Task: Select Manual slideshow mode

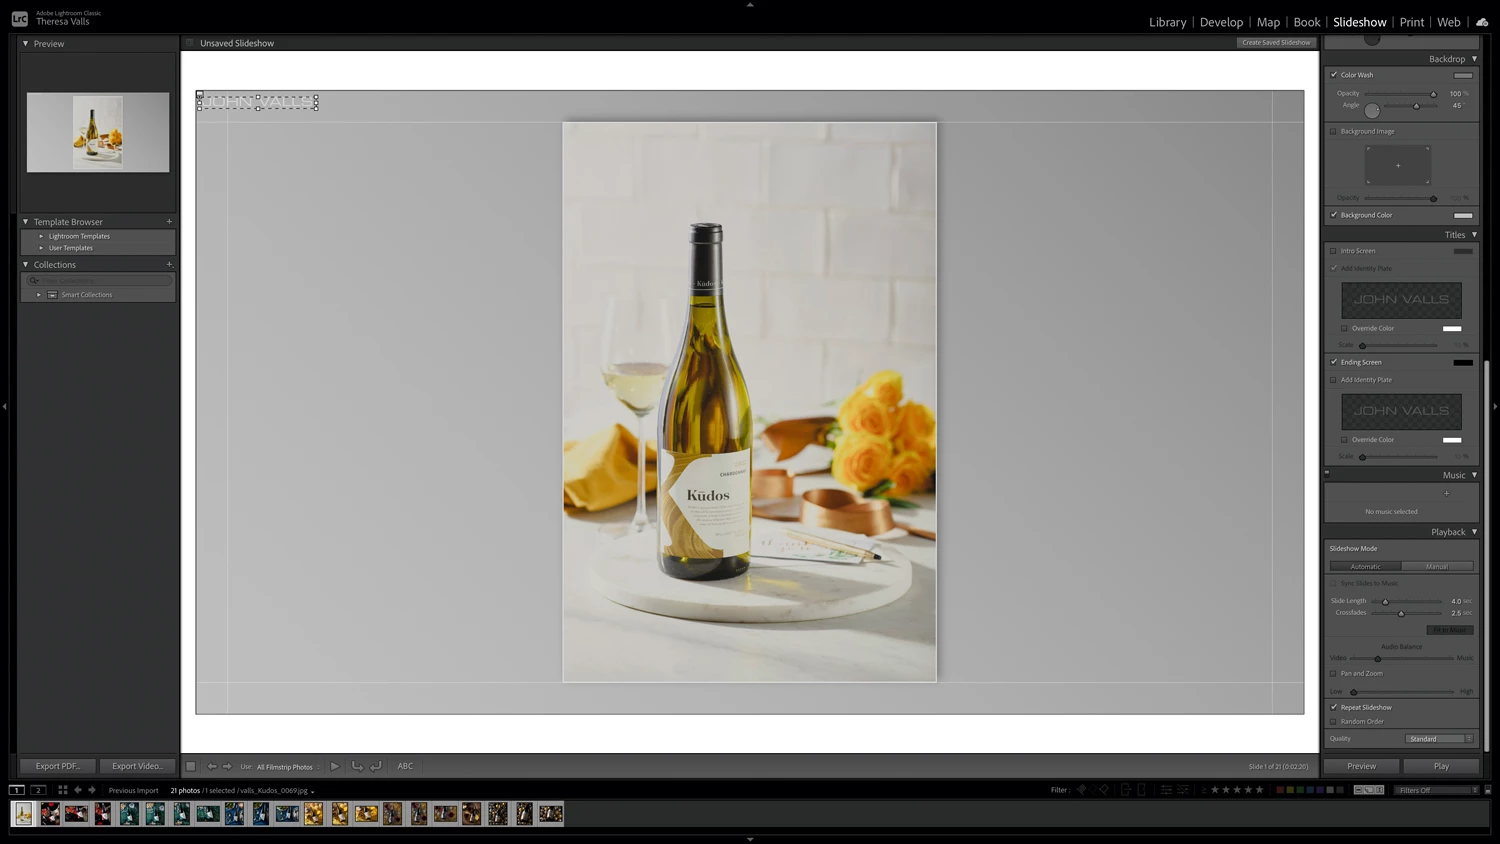Action: [x=1437, y=566]
